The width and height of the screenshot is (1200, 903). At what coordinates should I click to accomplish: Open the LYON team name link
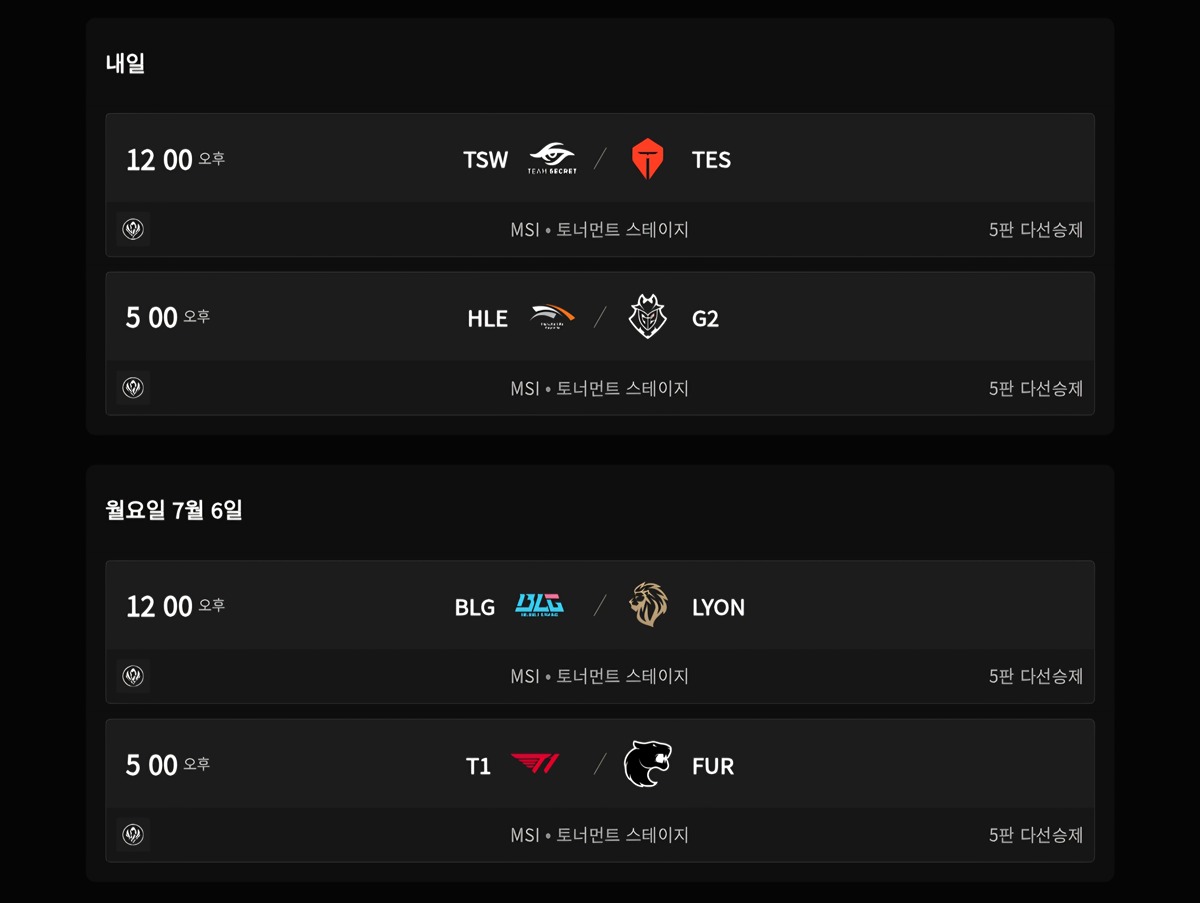click(x=718, y=607)
